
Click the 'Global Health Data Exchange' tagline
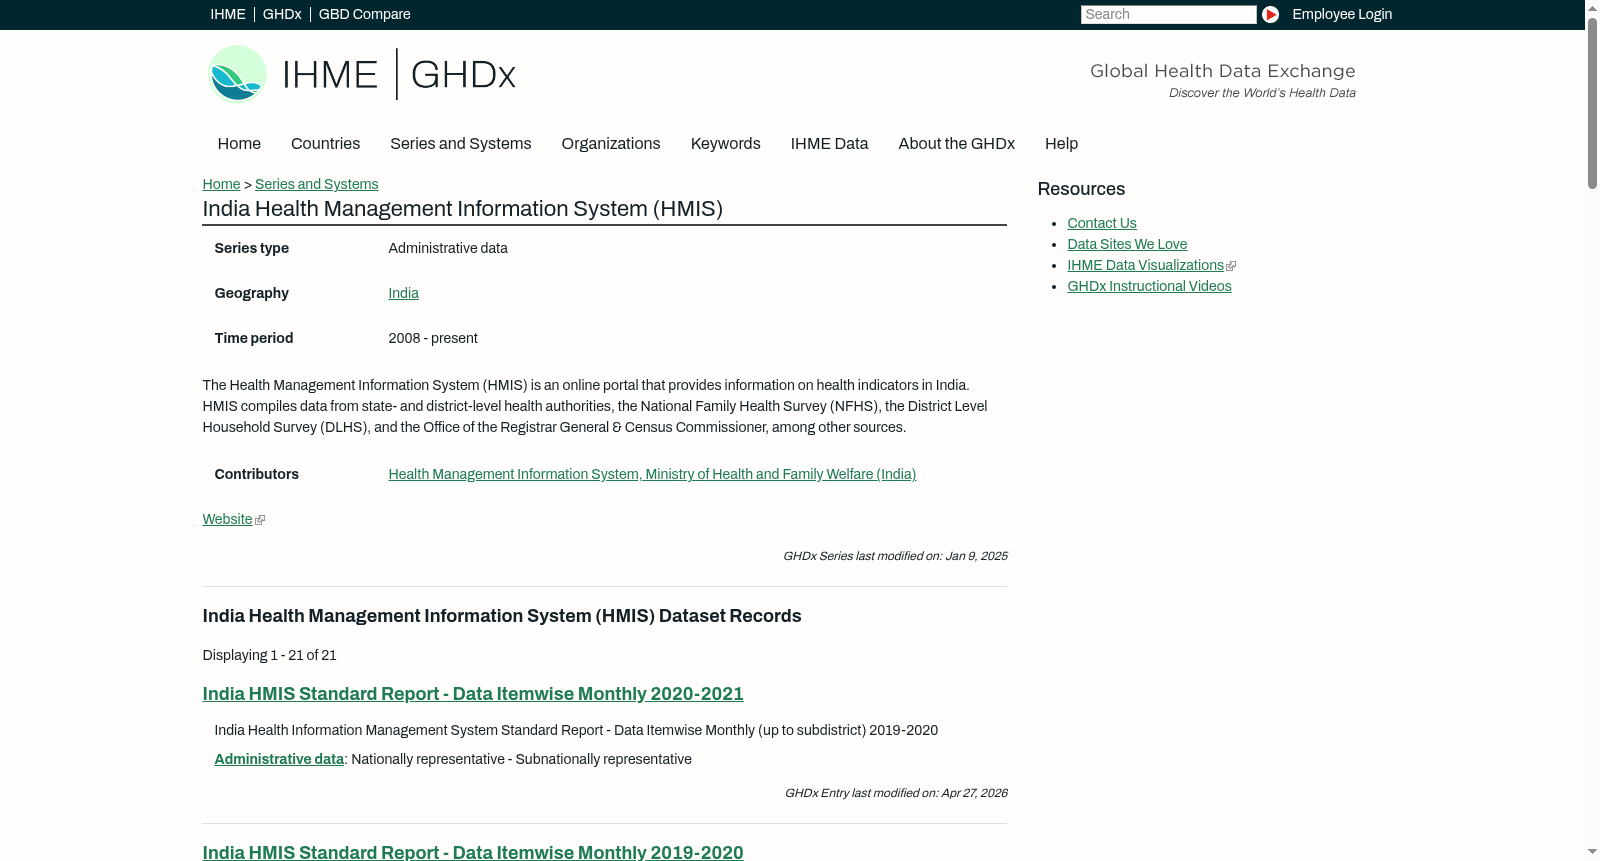(1223, 71)
